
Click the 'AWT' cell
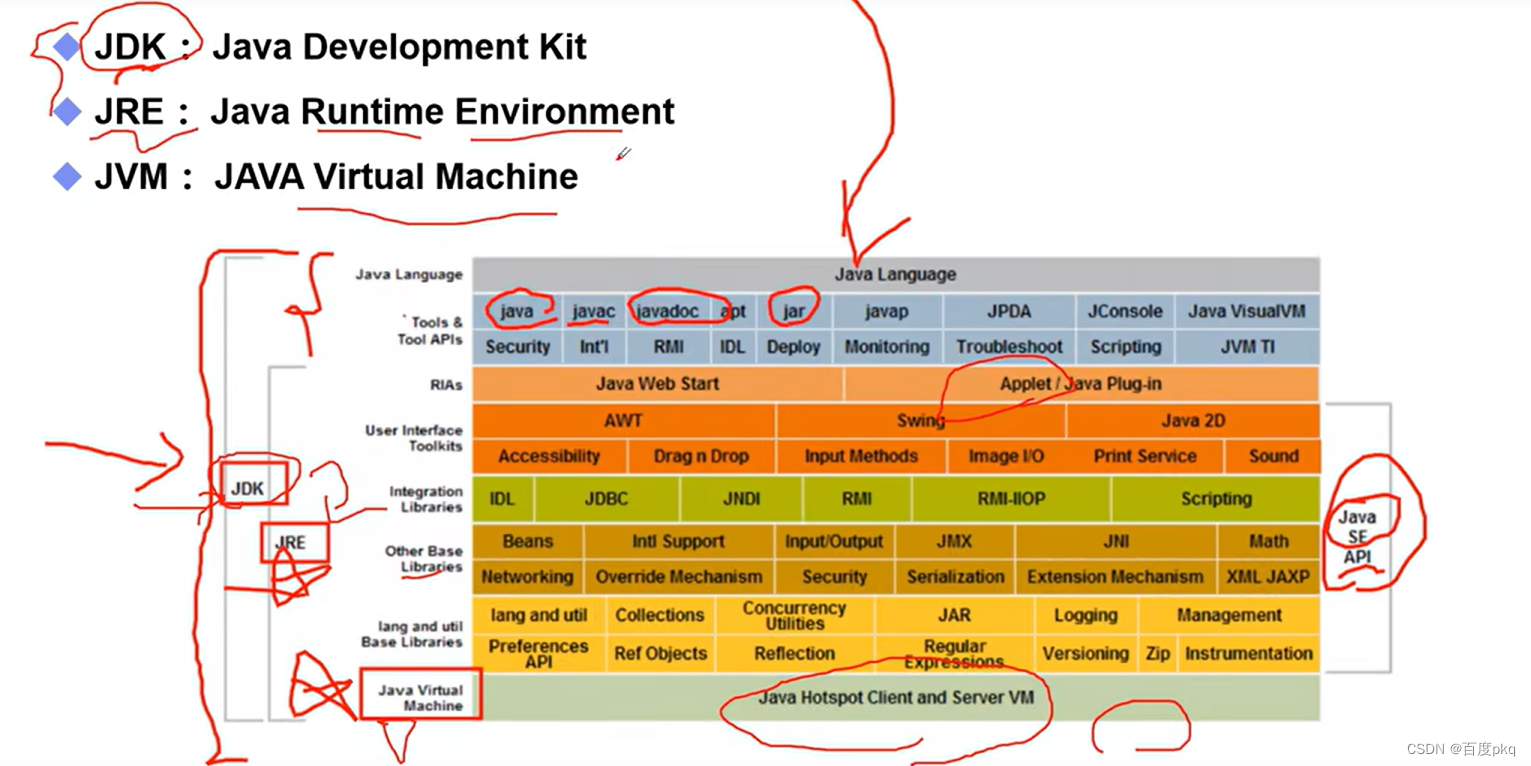pos(623,421)
